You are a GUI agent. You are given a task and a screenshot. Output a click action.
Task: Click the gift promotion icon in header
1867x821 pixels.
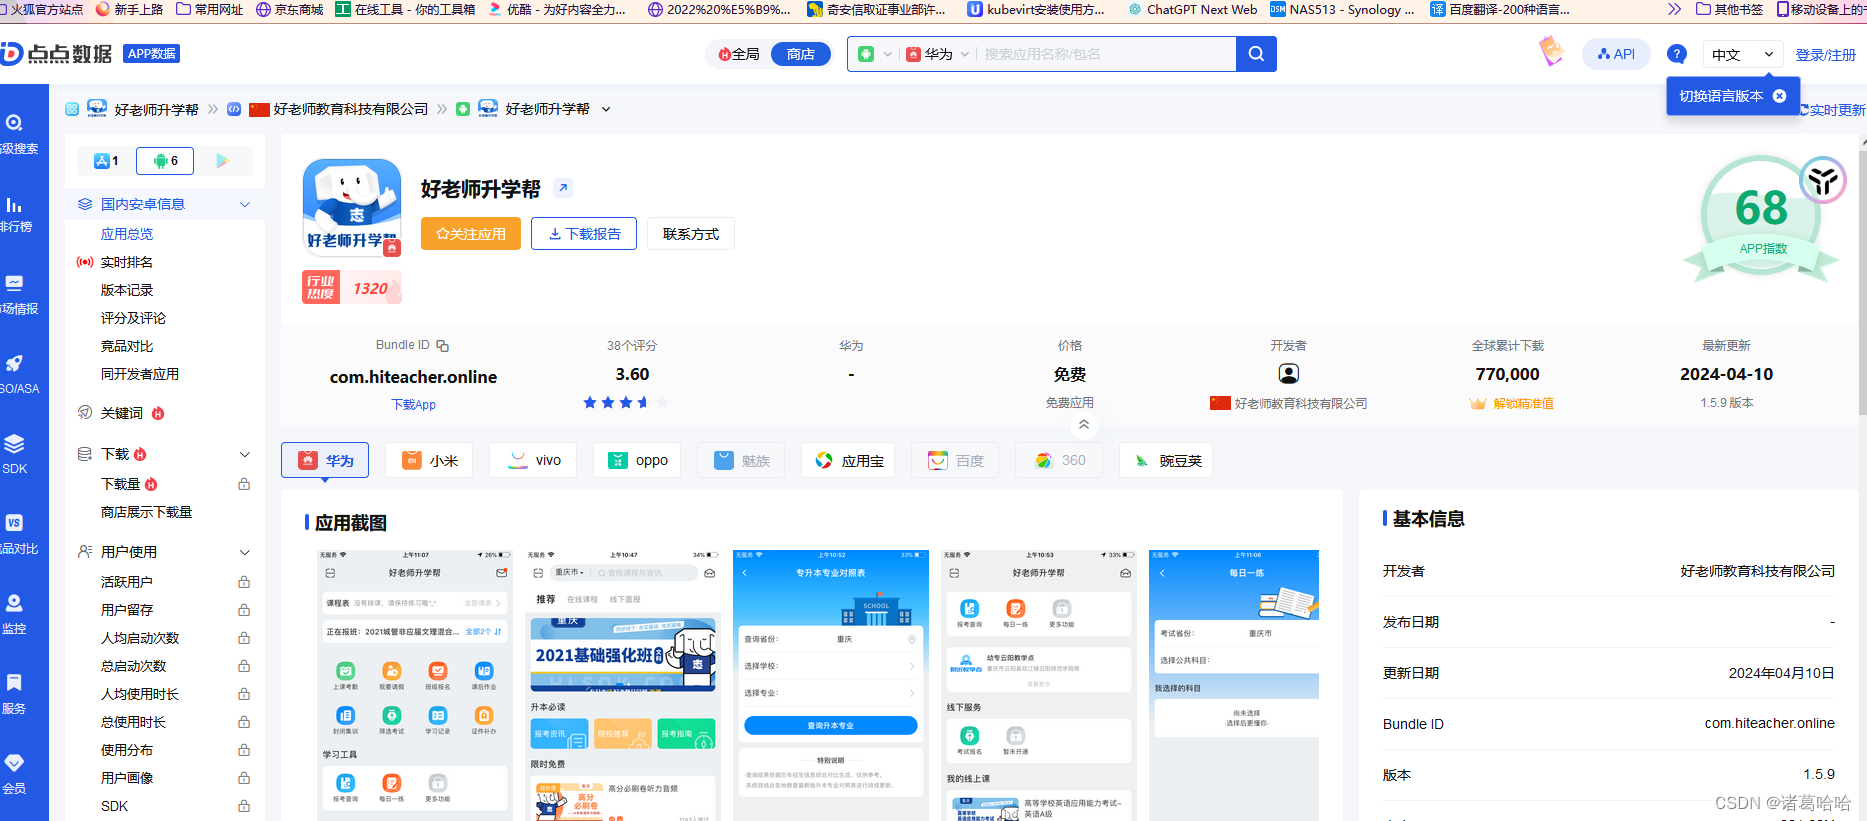pos(1550,51)
